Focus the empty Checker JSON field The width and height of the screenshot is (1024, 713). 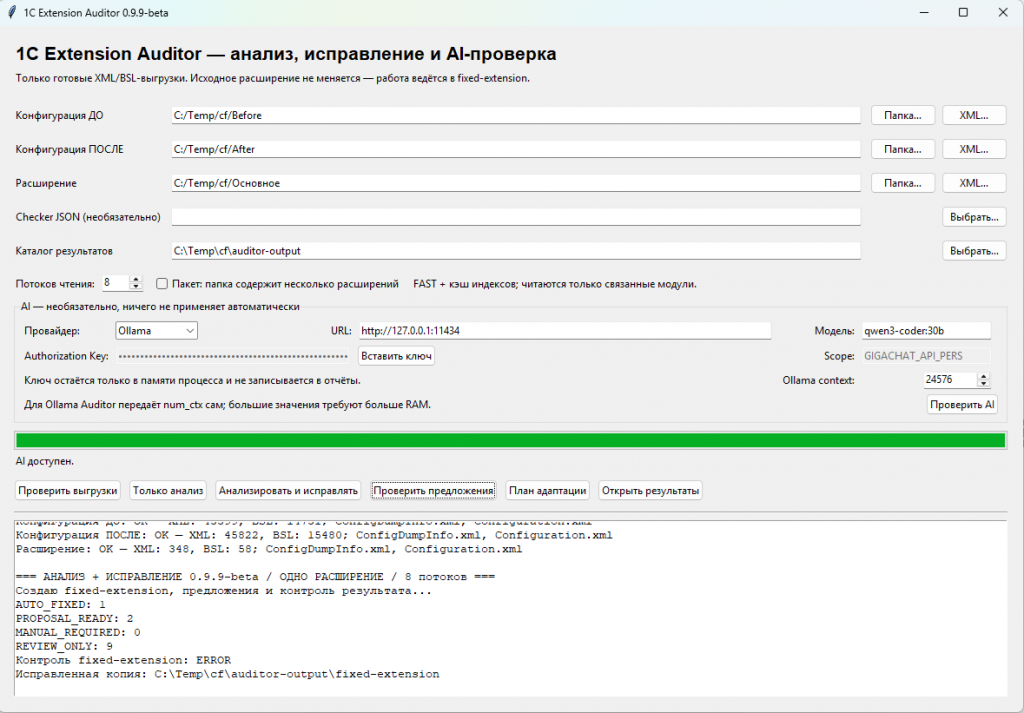pyautogui.click(x=516, y=217)
